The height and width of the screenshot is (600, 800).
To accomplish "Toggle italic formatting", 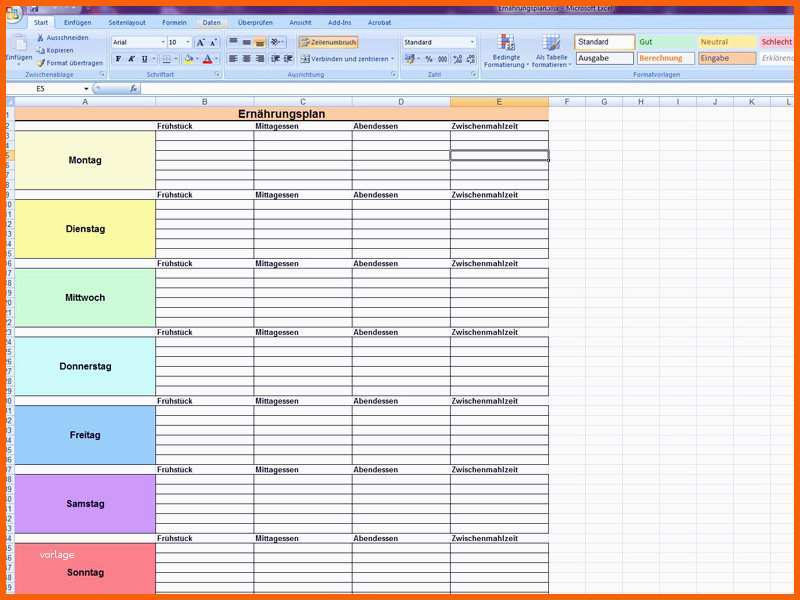I will pos(131,59).
